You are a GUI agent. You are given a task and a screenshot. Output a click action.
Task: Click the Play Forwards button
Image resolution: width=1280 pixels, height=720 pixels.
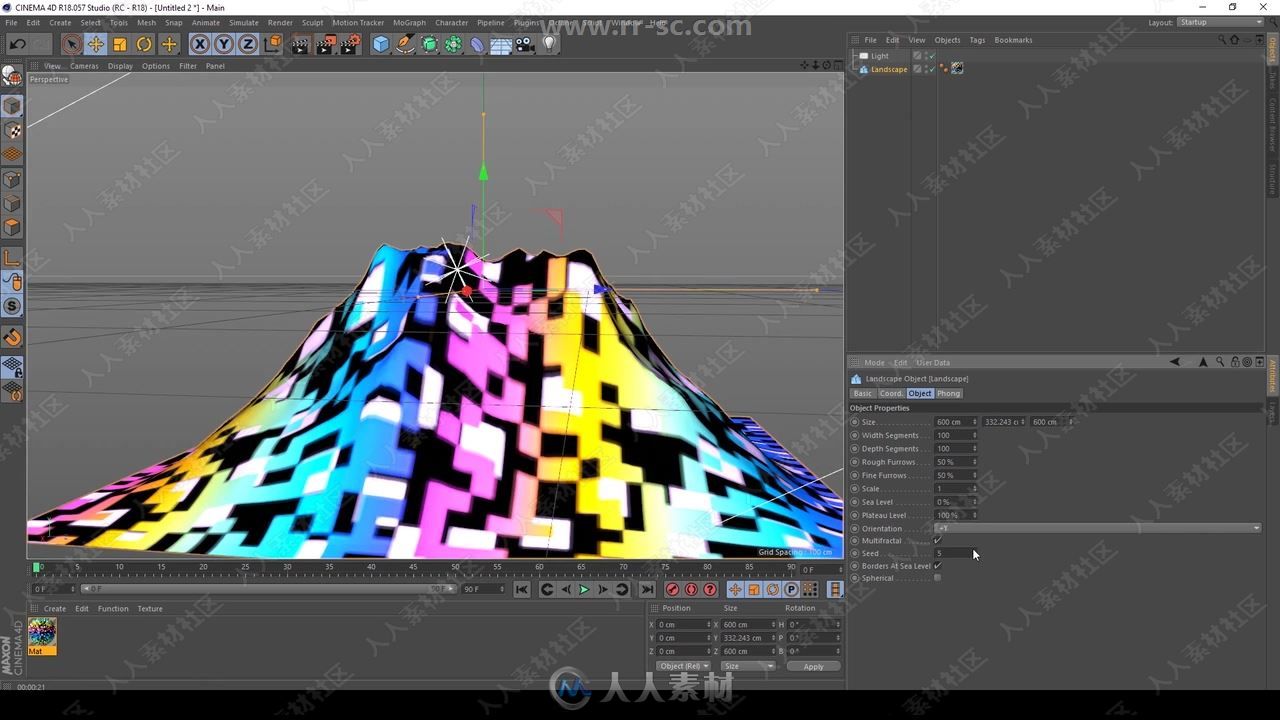584,590
